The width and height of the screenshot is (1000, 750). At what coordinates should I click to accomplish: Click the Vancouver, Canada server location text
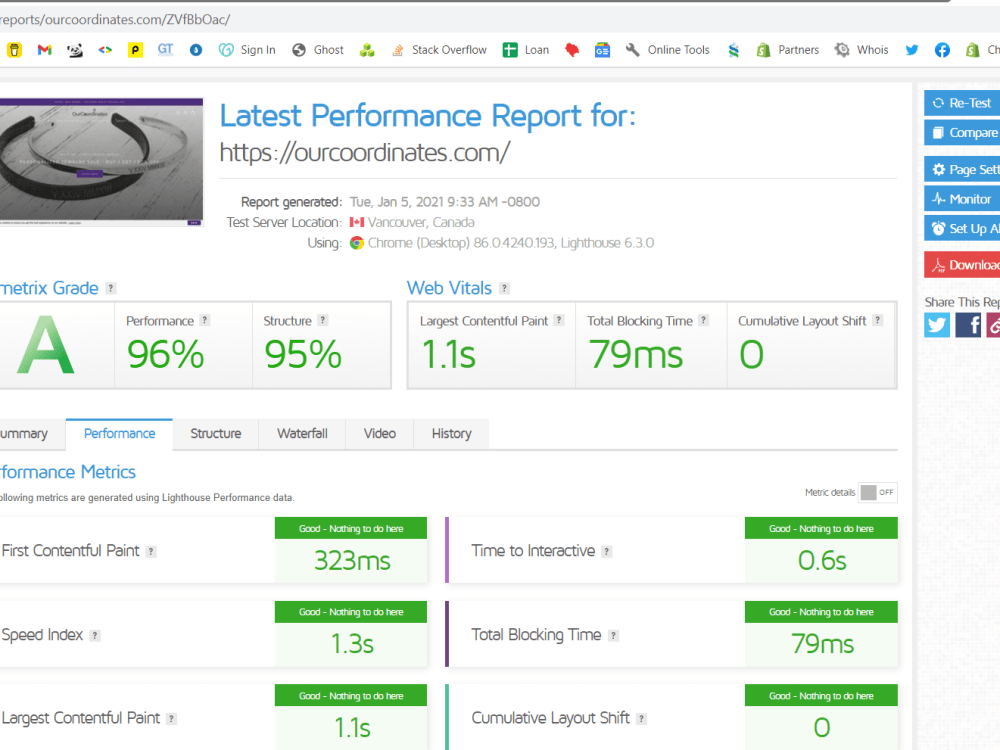[421, 223]
